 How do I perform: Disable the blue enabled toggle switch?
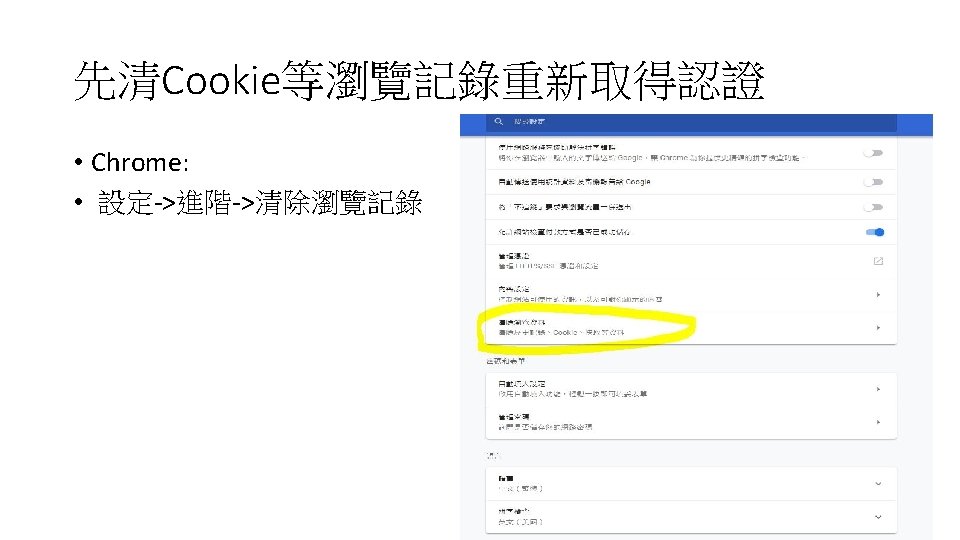tap(875, 232)
